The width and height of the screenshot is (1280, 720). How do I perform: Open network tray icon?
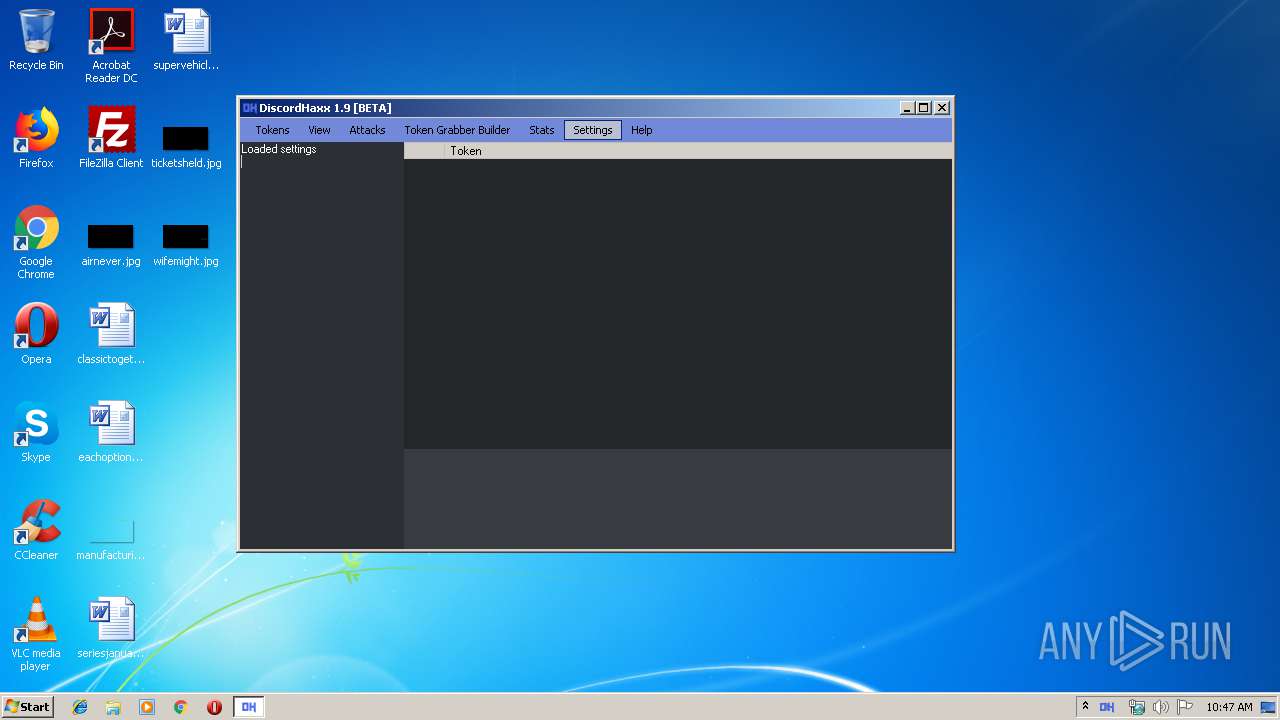pos(1136,707)
